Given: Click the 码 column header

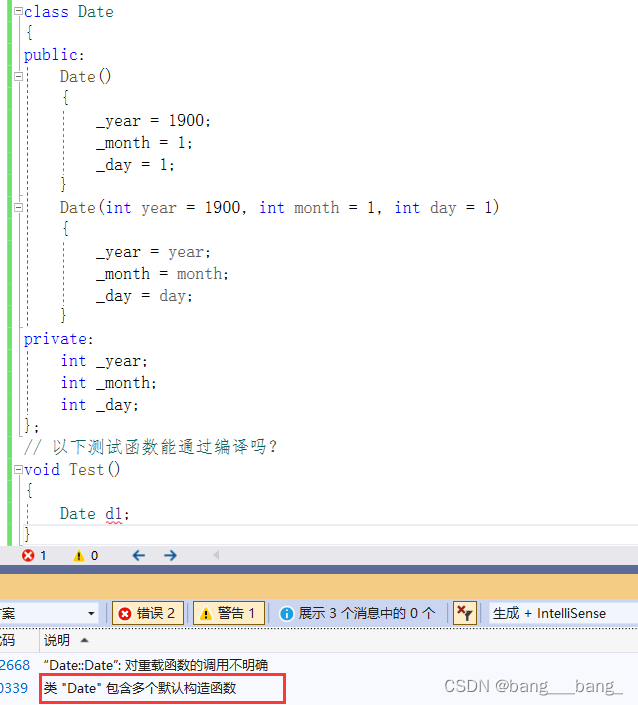Looking at the screenshot, I should click(x=7, y=640).
